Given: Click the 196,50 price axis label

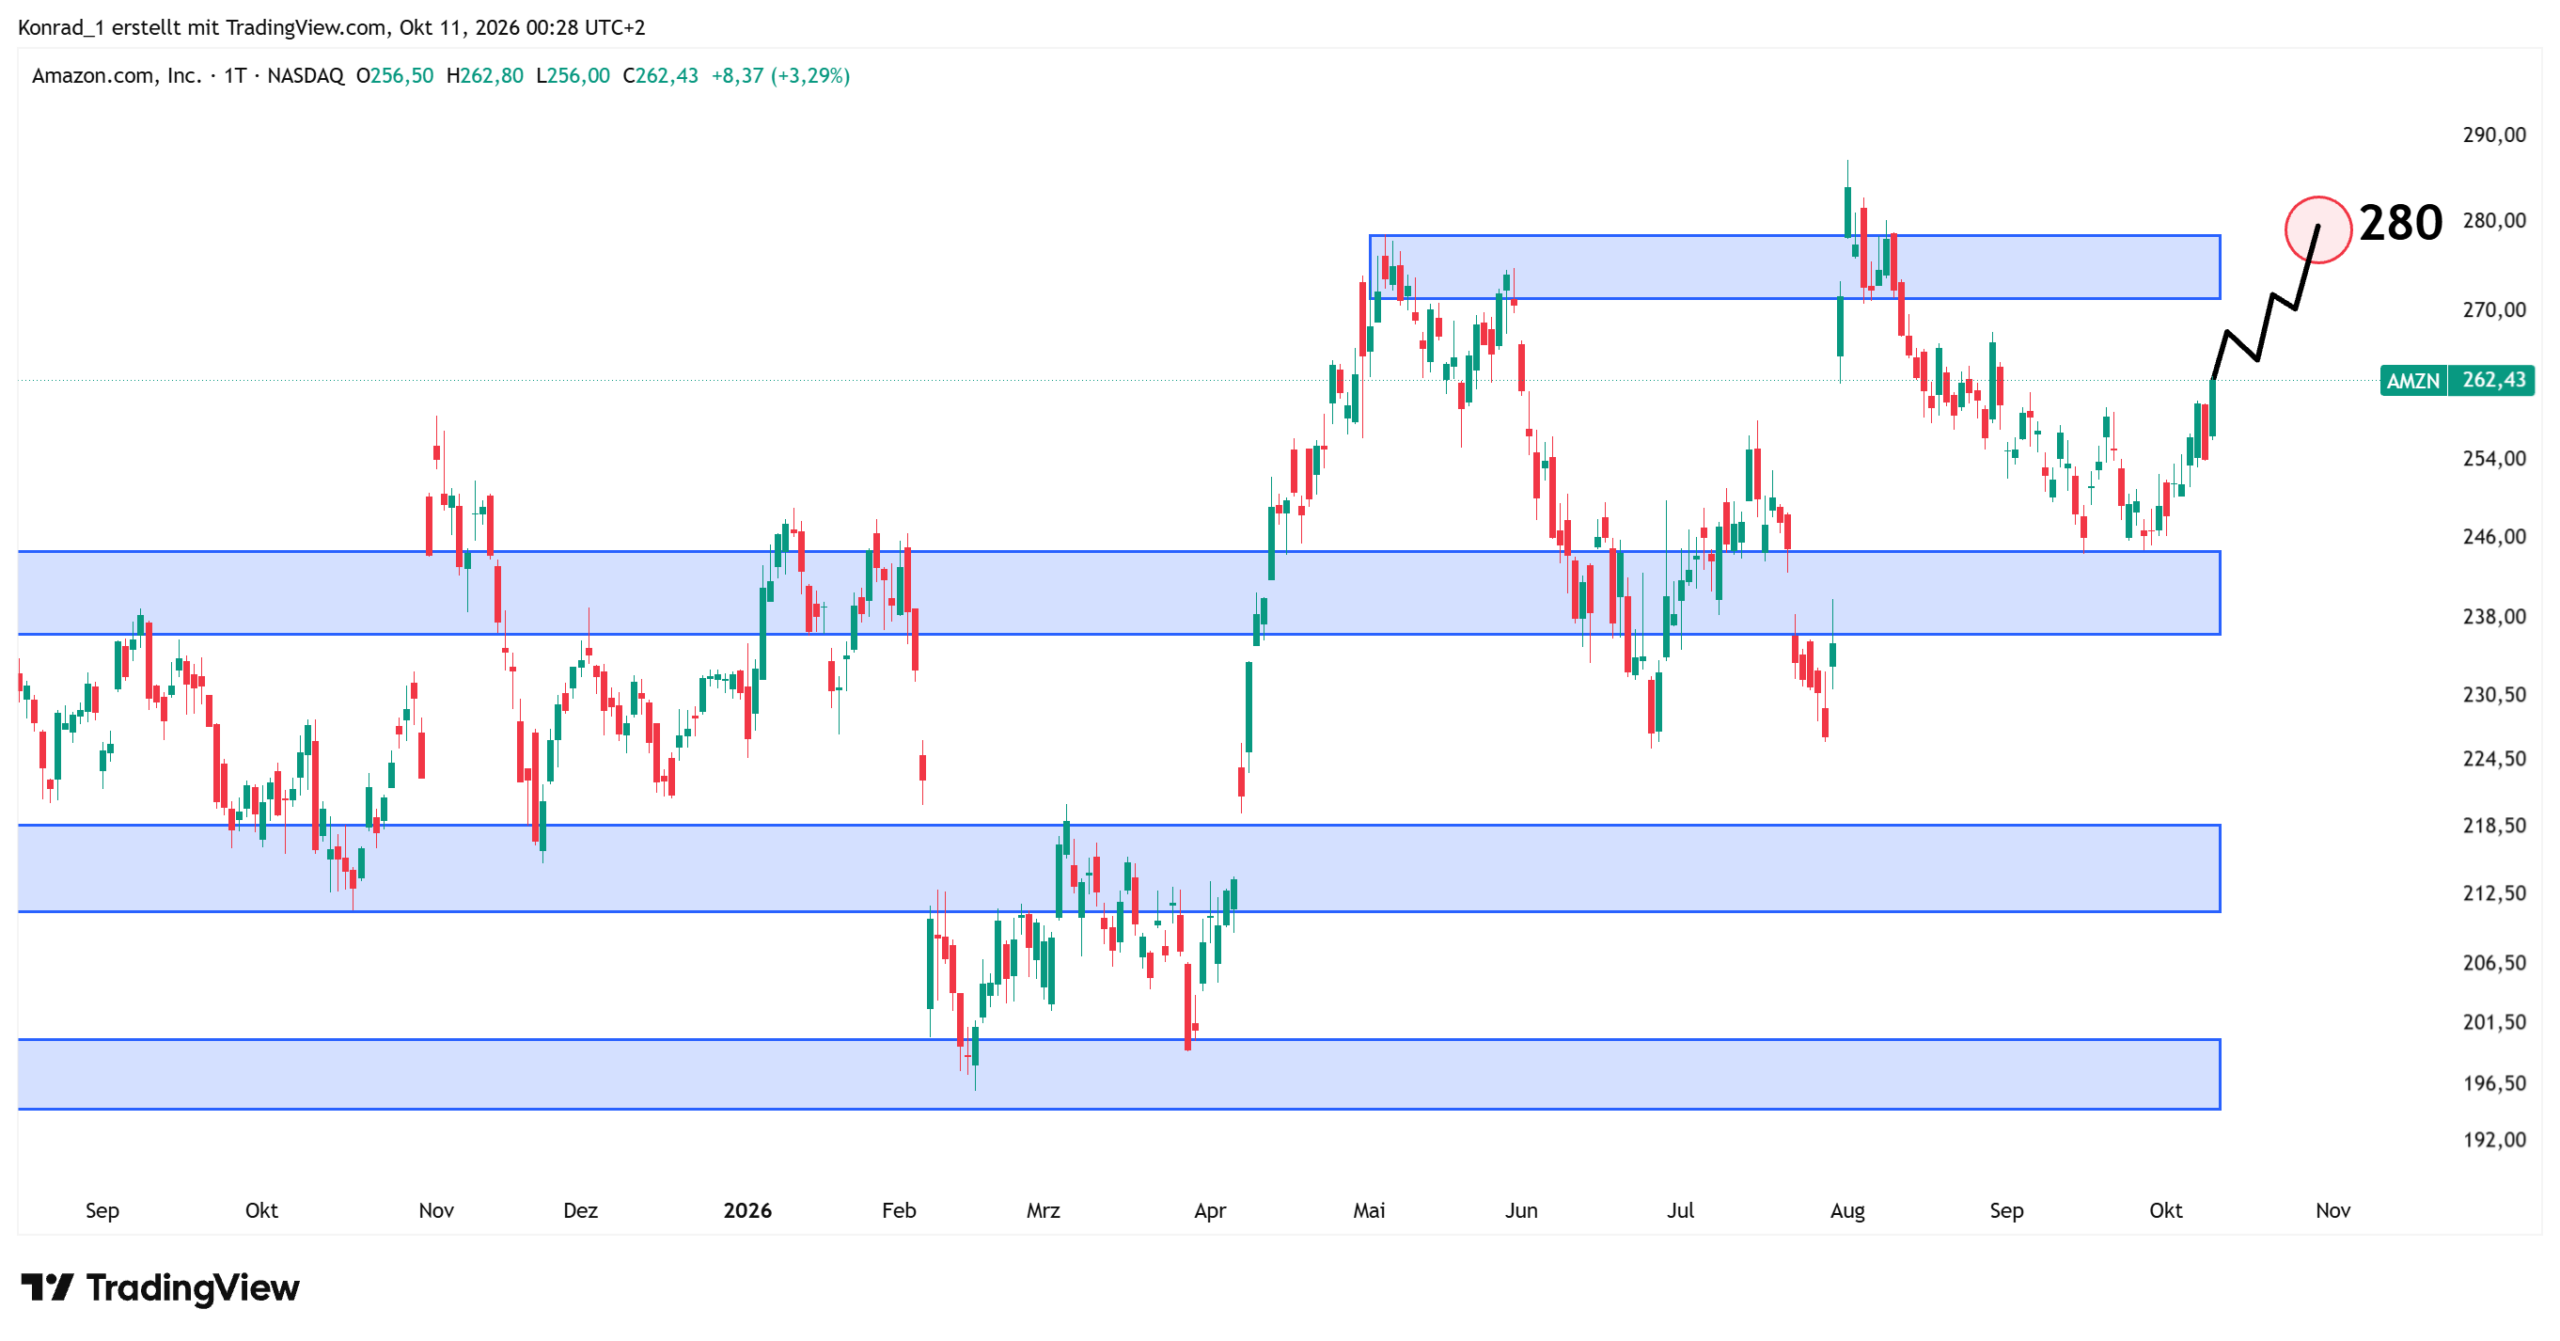Looking at the screenshot, I should 2494,1085.
